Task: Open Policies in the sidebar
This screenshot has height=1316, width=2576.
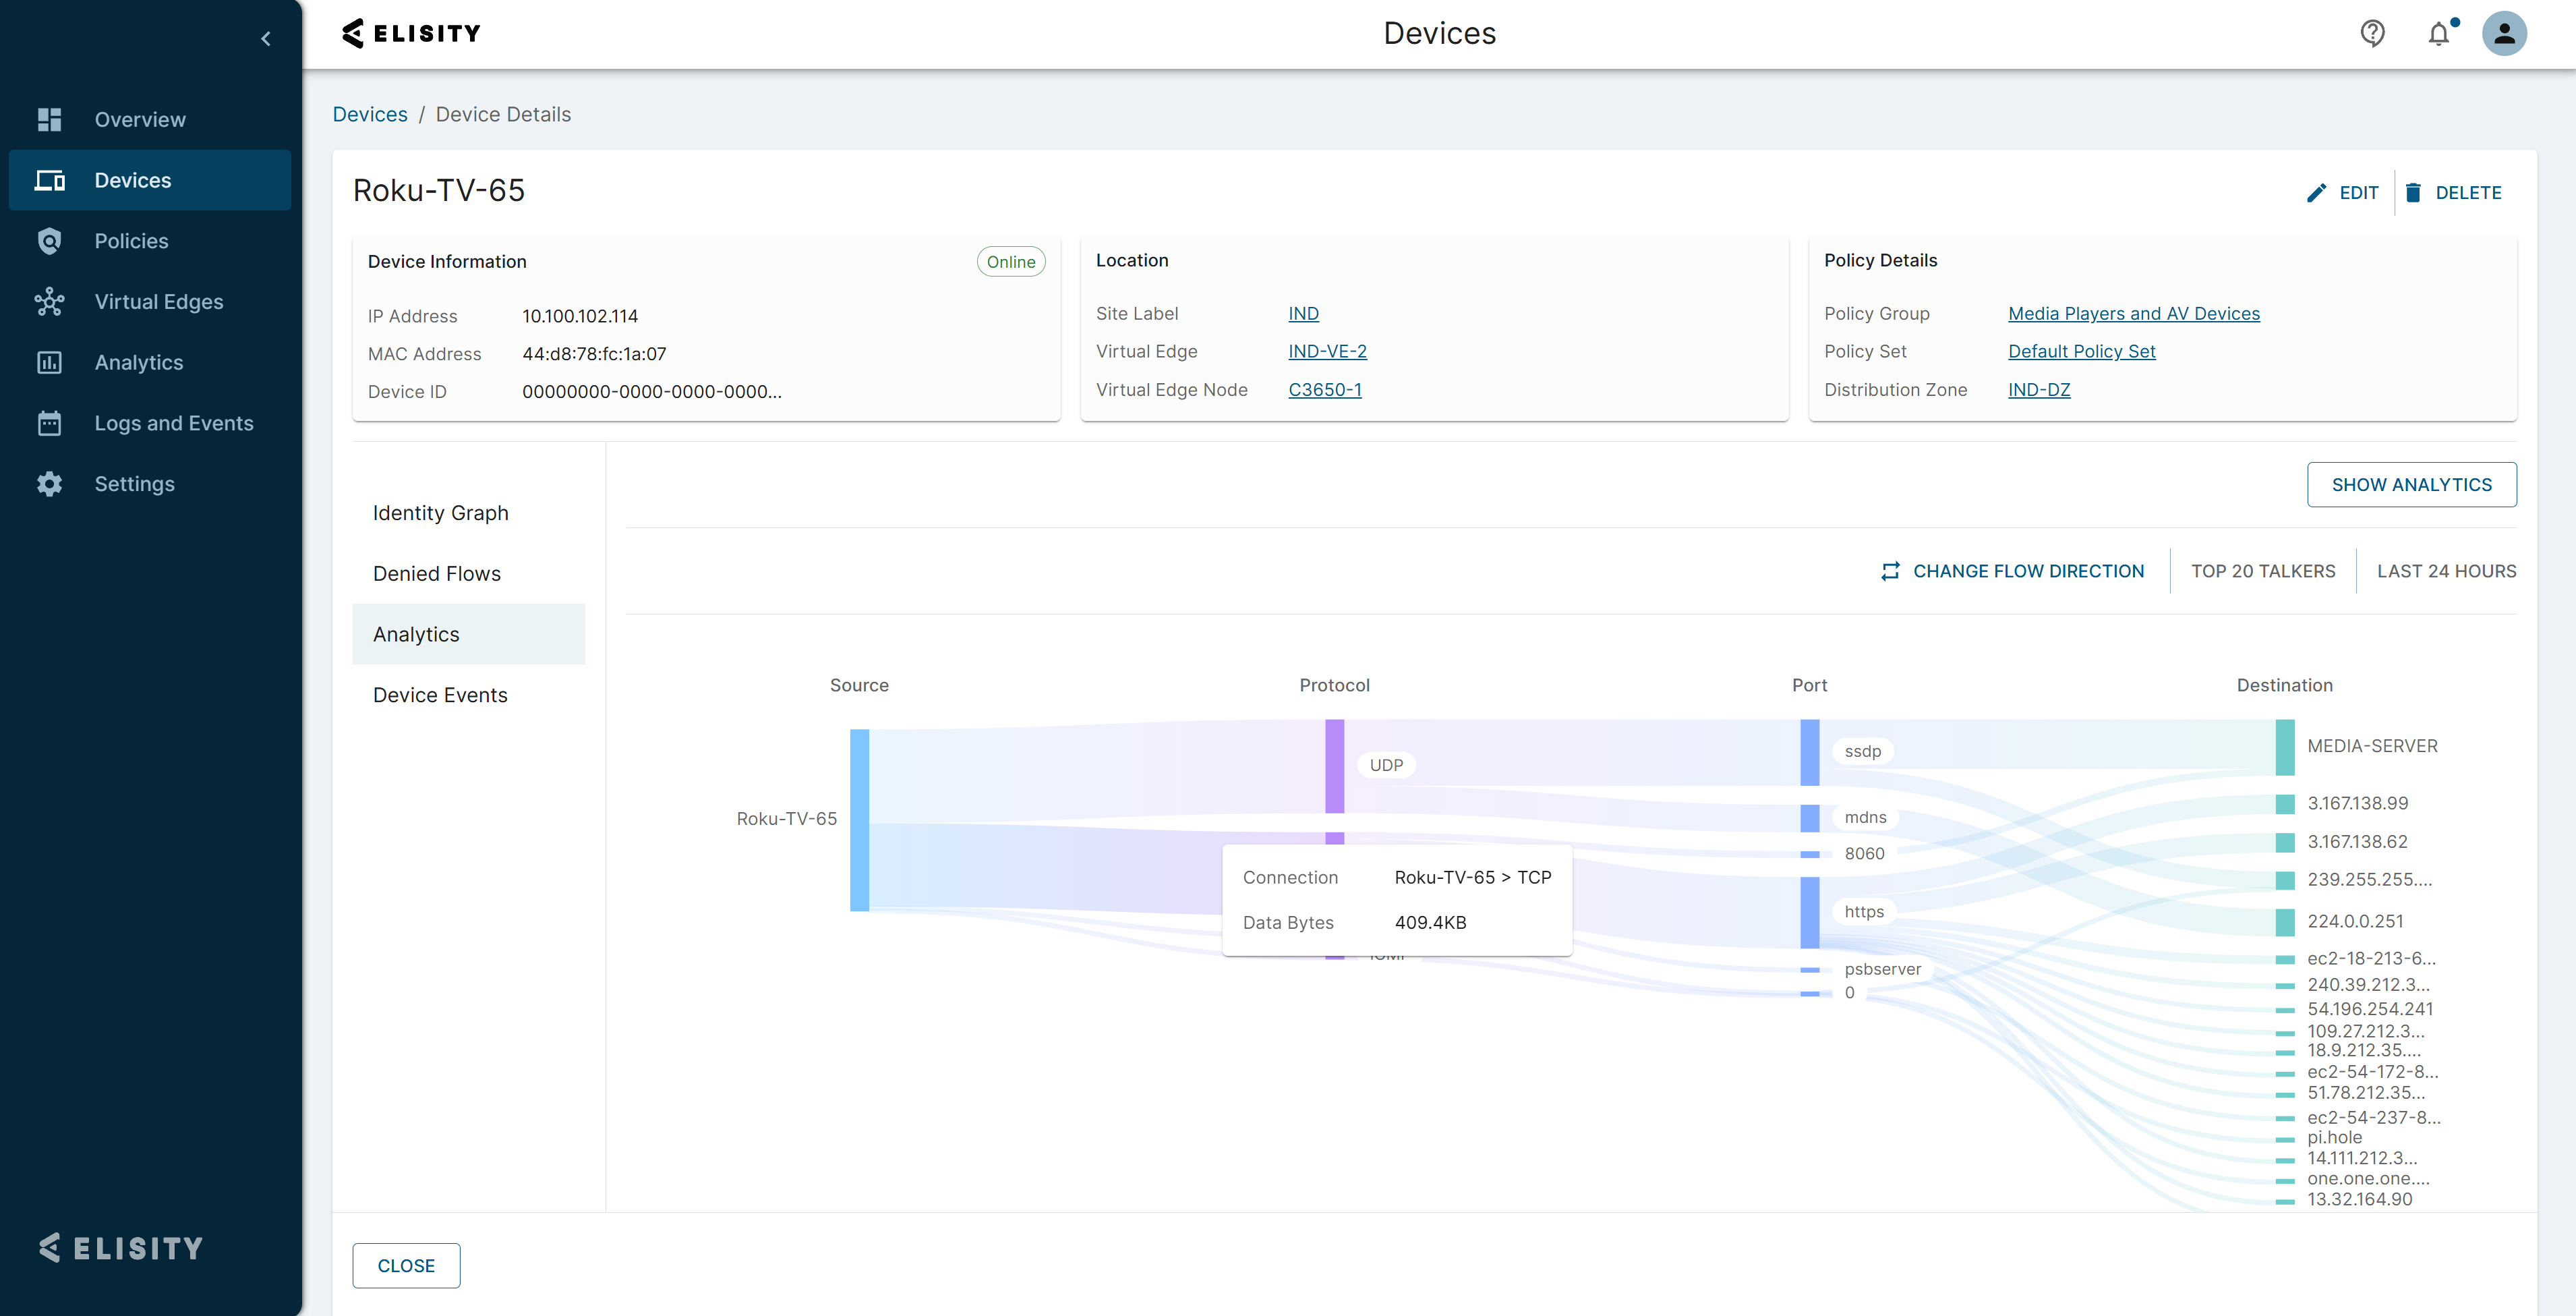Action: 150,241
